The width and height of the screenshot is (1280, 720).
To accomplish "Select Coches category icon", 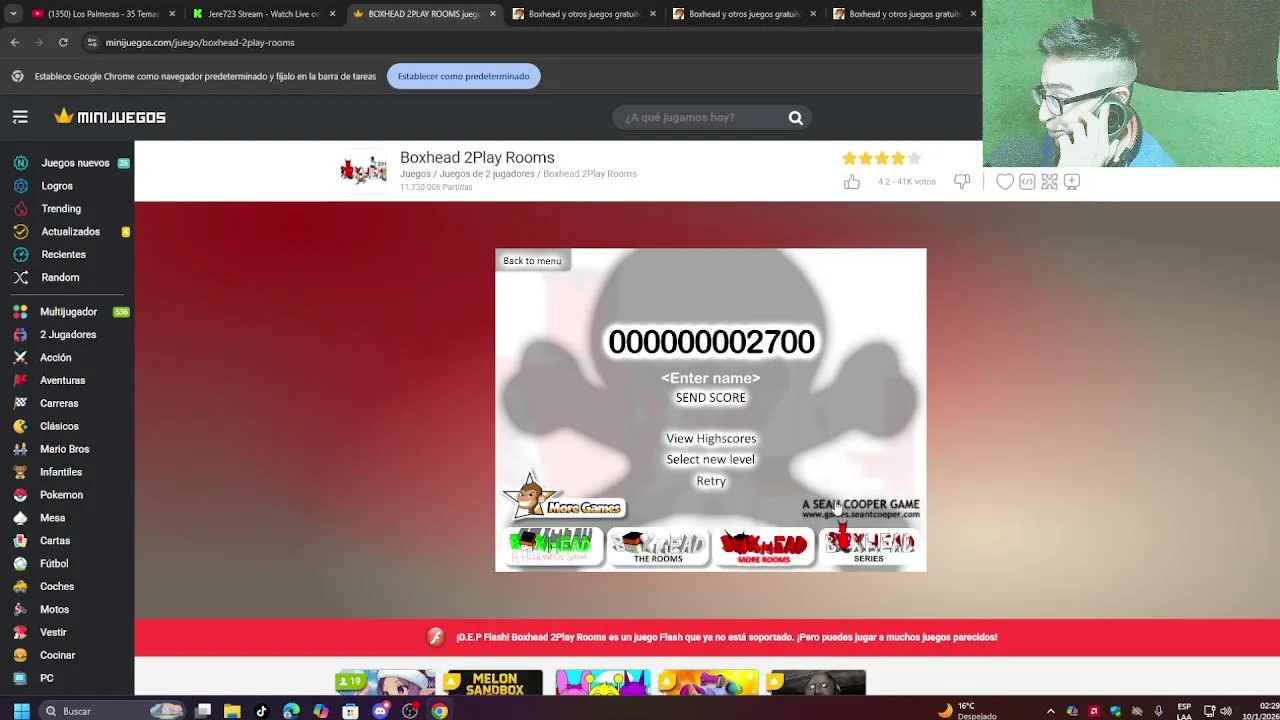I will [20, 587].
